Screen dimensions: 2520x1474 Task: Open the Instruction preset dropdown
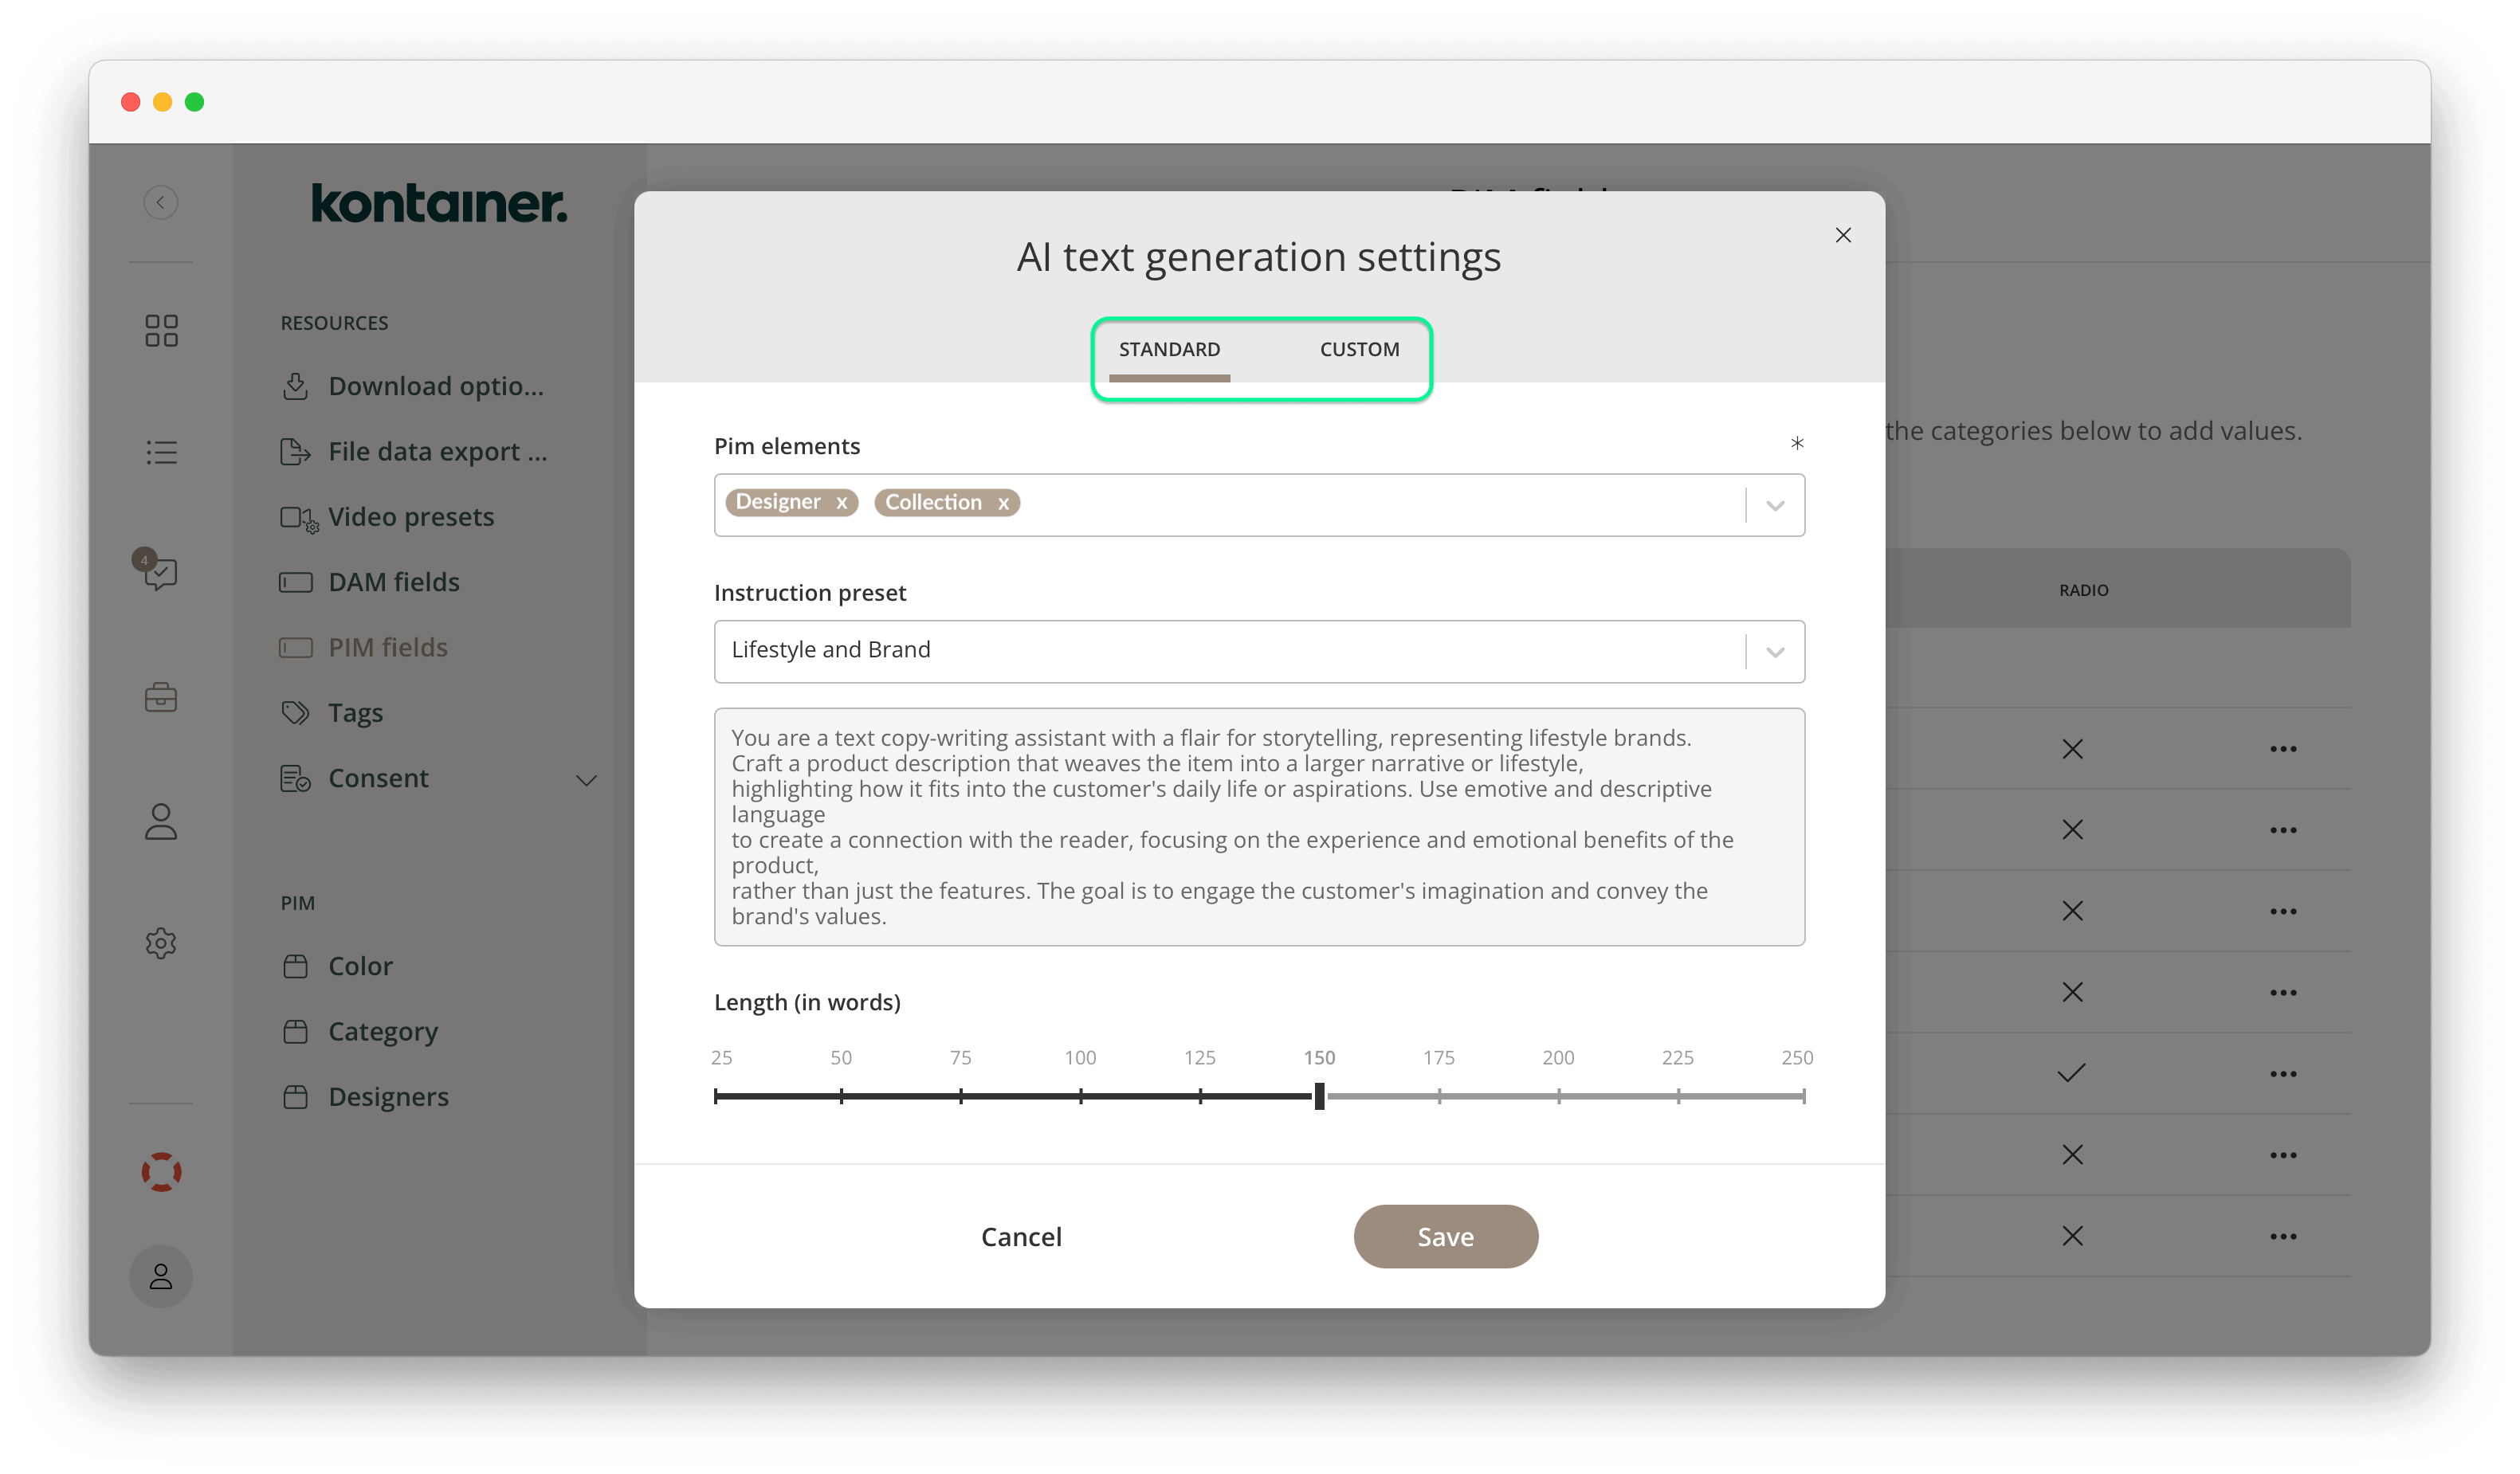(x=1775, y=651)
